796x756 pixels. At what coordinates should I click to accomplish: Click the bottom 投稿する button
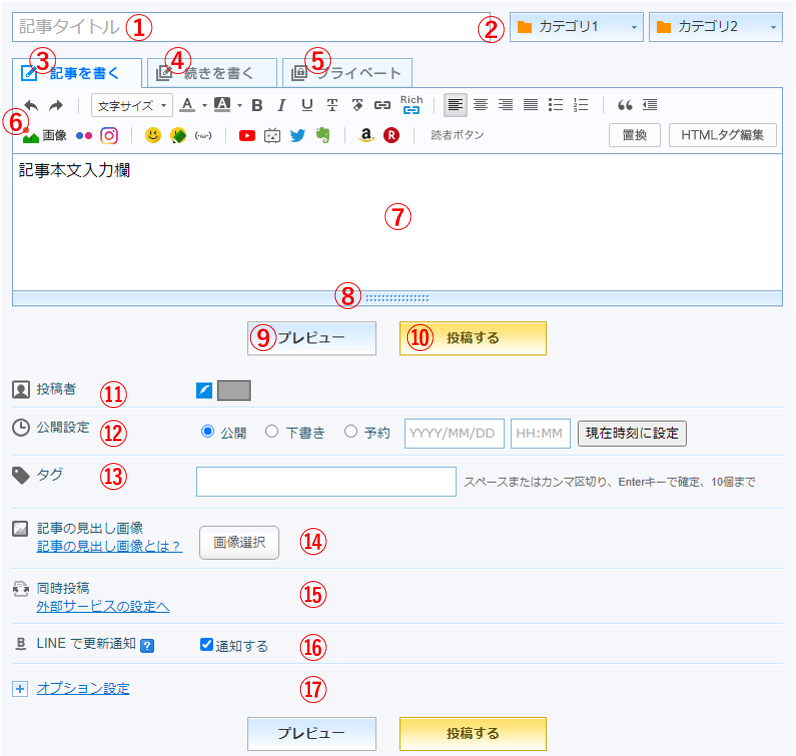click(x=473, y=734)
